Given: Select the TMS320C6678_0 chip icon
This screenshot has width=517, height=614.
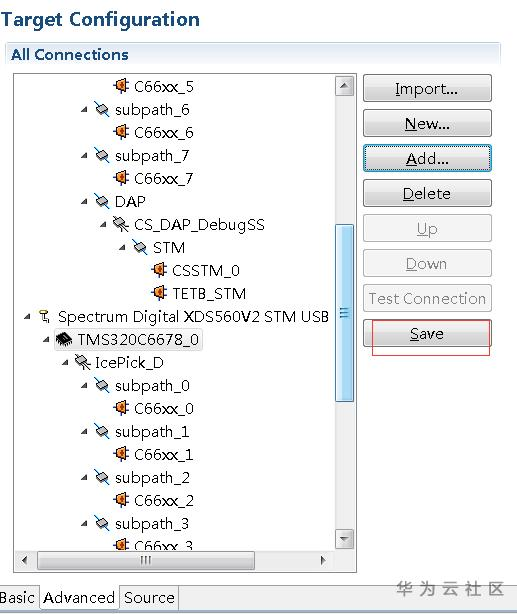Looking at the screenshot, I should [x=64, y=339].
